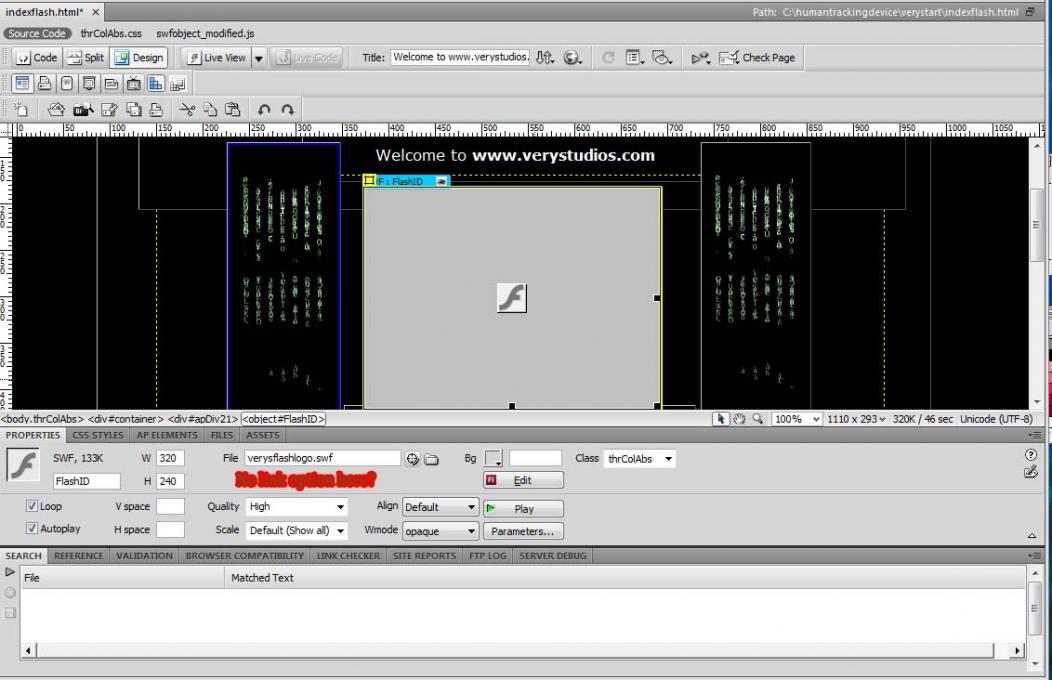Open Wmode dropdown set to opaque
This screenshot has height=680, width=1052.
coord(440,530)
